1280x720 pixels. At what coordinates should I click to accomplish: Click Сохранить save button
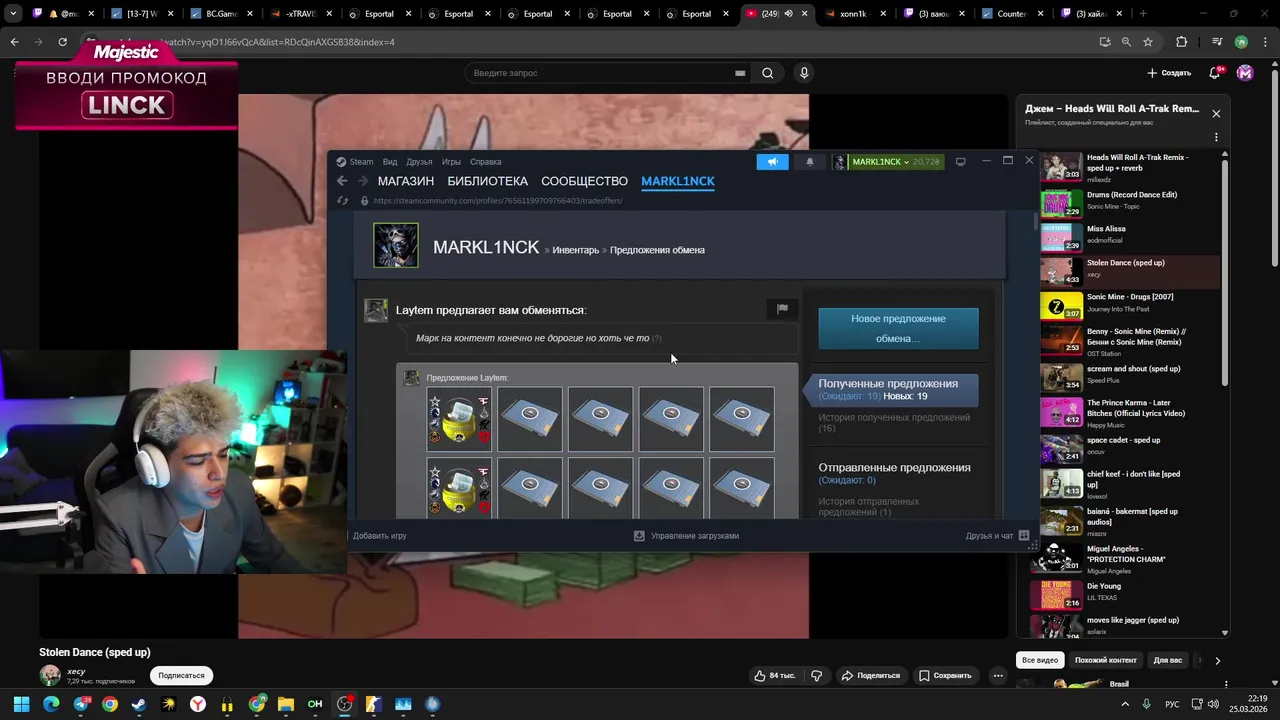pyautogui.click(x=945, y=675)
